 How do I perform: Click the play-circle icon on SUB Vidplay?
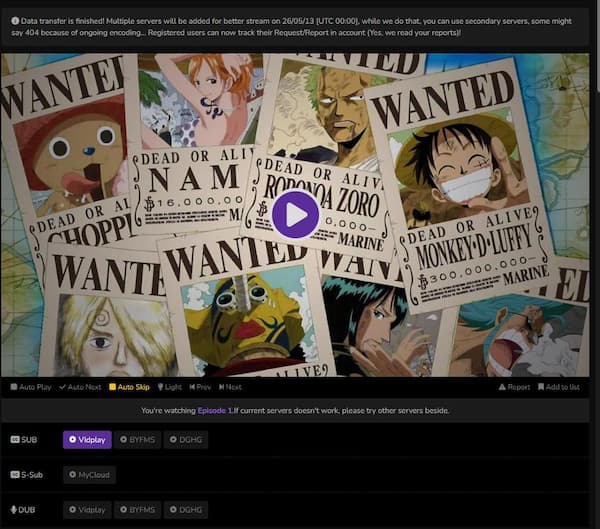(72, 439)
